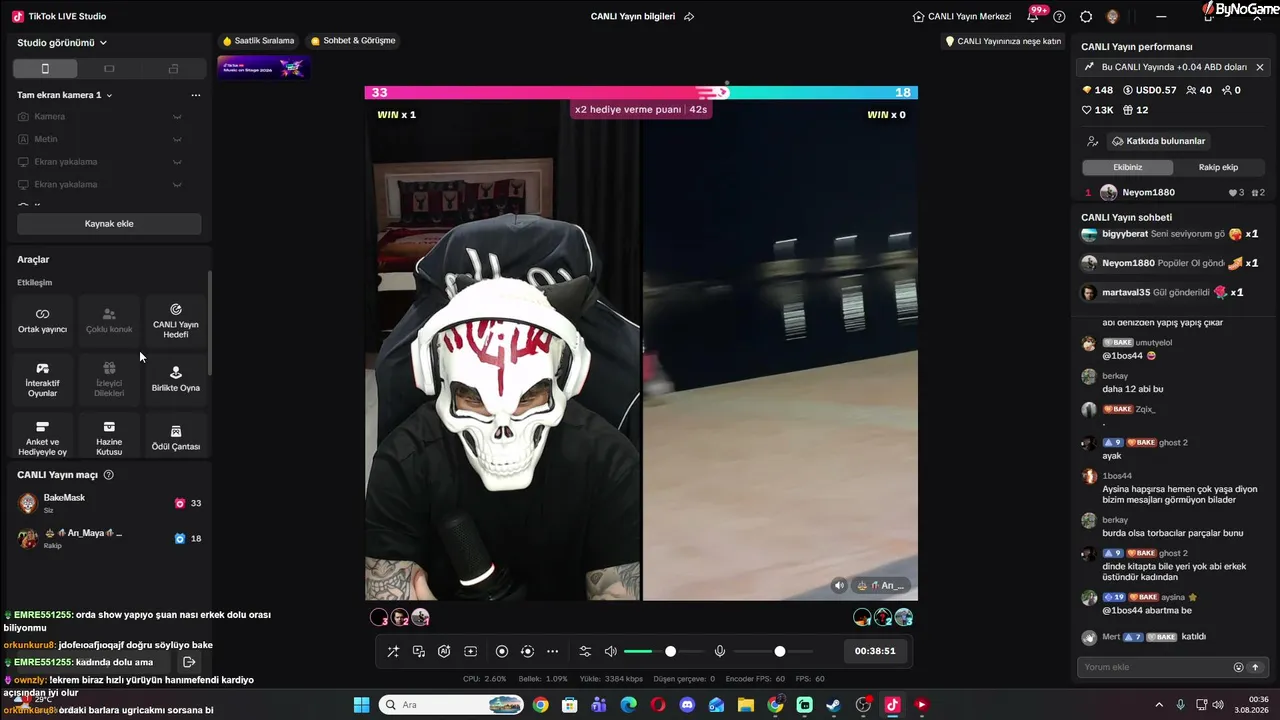This screenshot has width=1280, height=720.
Task: Open the Saatlik Sıralama tab
Action: click(259, 41)
